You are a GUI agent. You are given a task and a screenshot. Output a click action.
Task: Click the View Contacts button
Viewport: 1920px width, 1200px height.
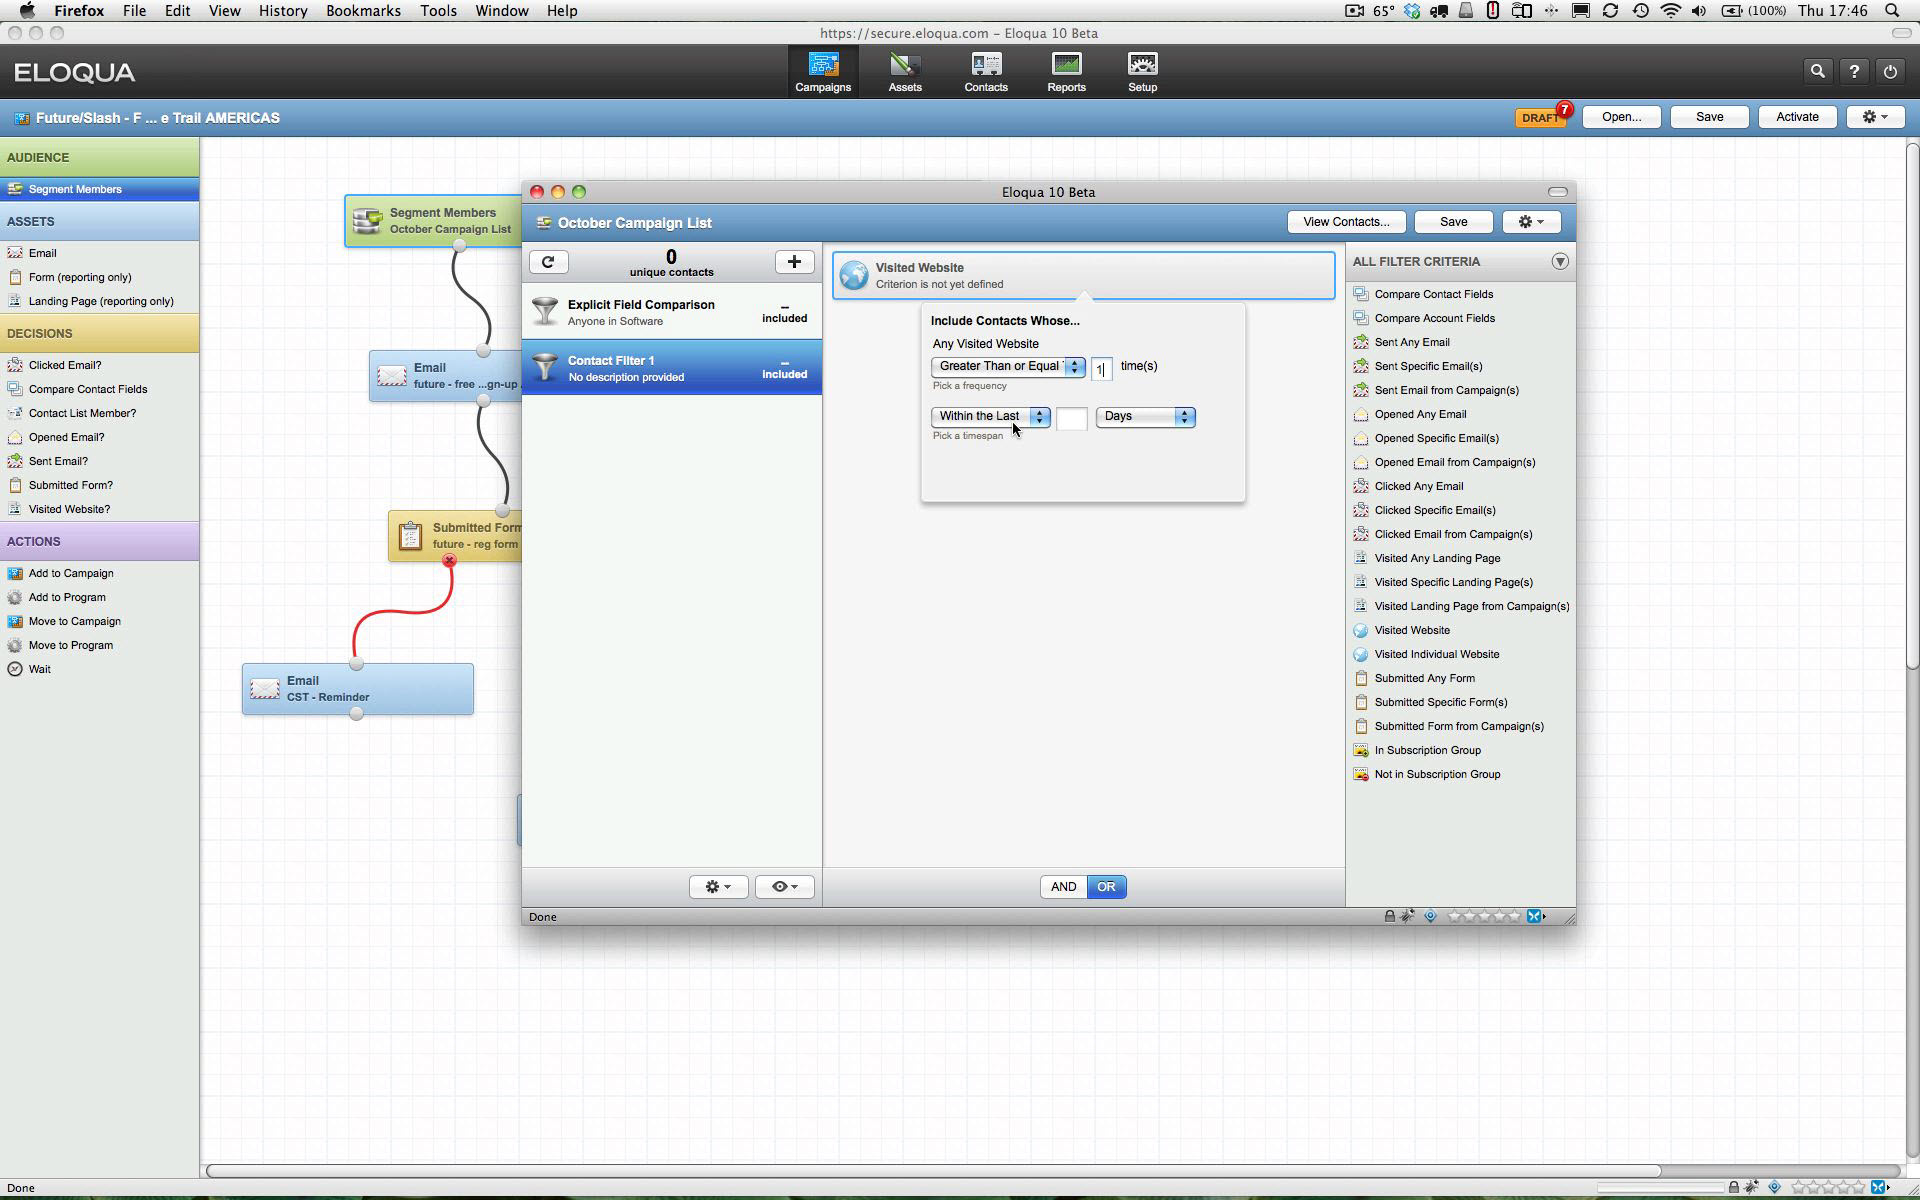[x=1345, y=222]
